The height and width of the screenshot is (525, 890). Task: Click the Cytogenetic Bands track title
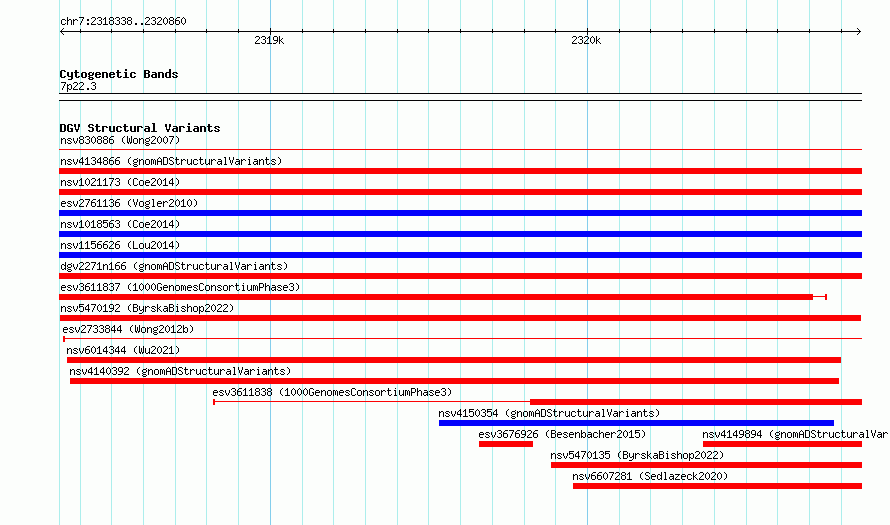pyautogui.click(x=119, y=74)
